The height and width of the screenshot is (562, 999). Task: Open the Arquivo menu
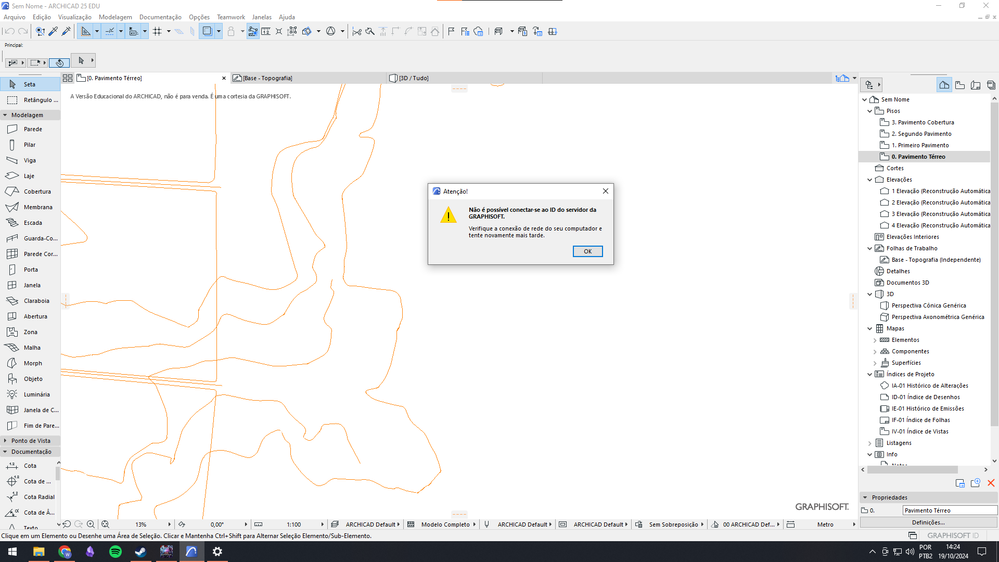(x=15, y=17)
